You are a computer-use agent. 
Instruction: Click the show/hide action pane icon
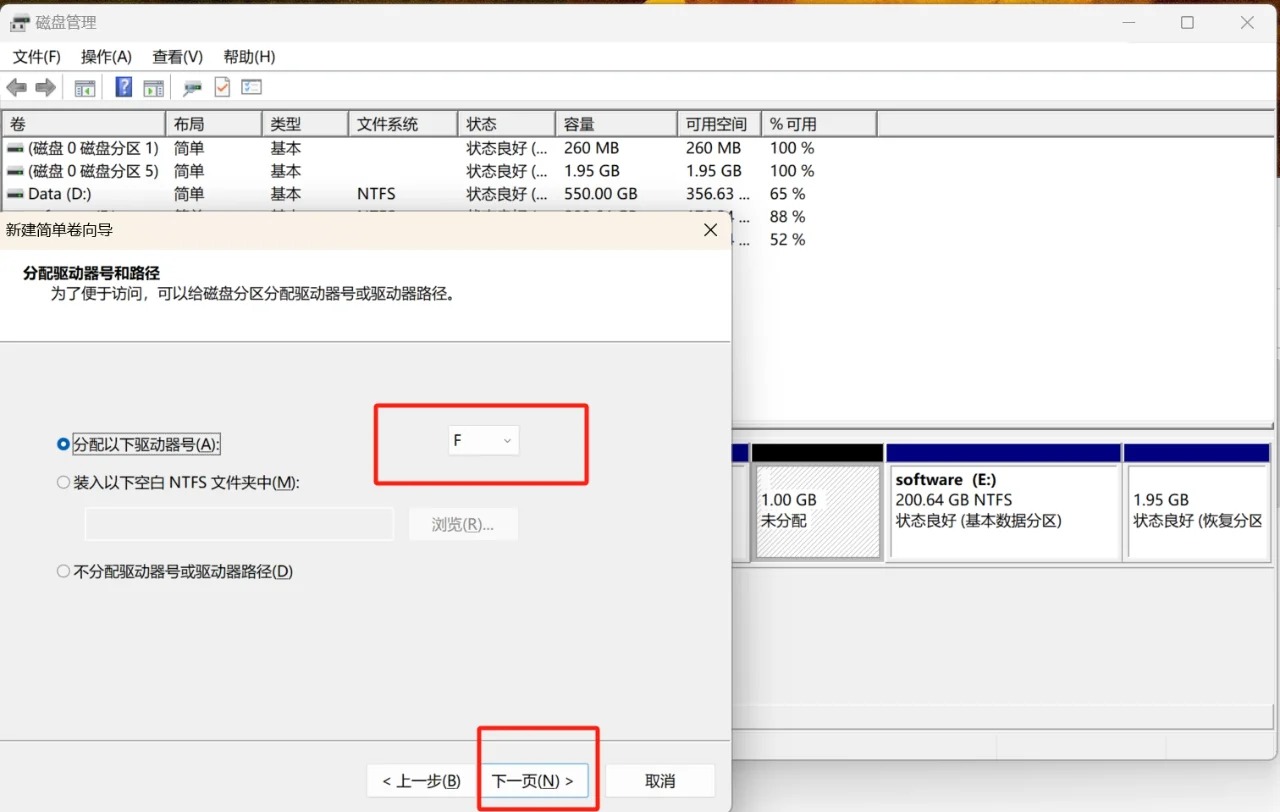[x=153, y=88]
